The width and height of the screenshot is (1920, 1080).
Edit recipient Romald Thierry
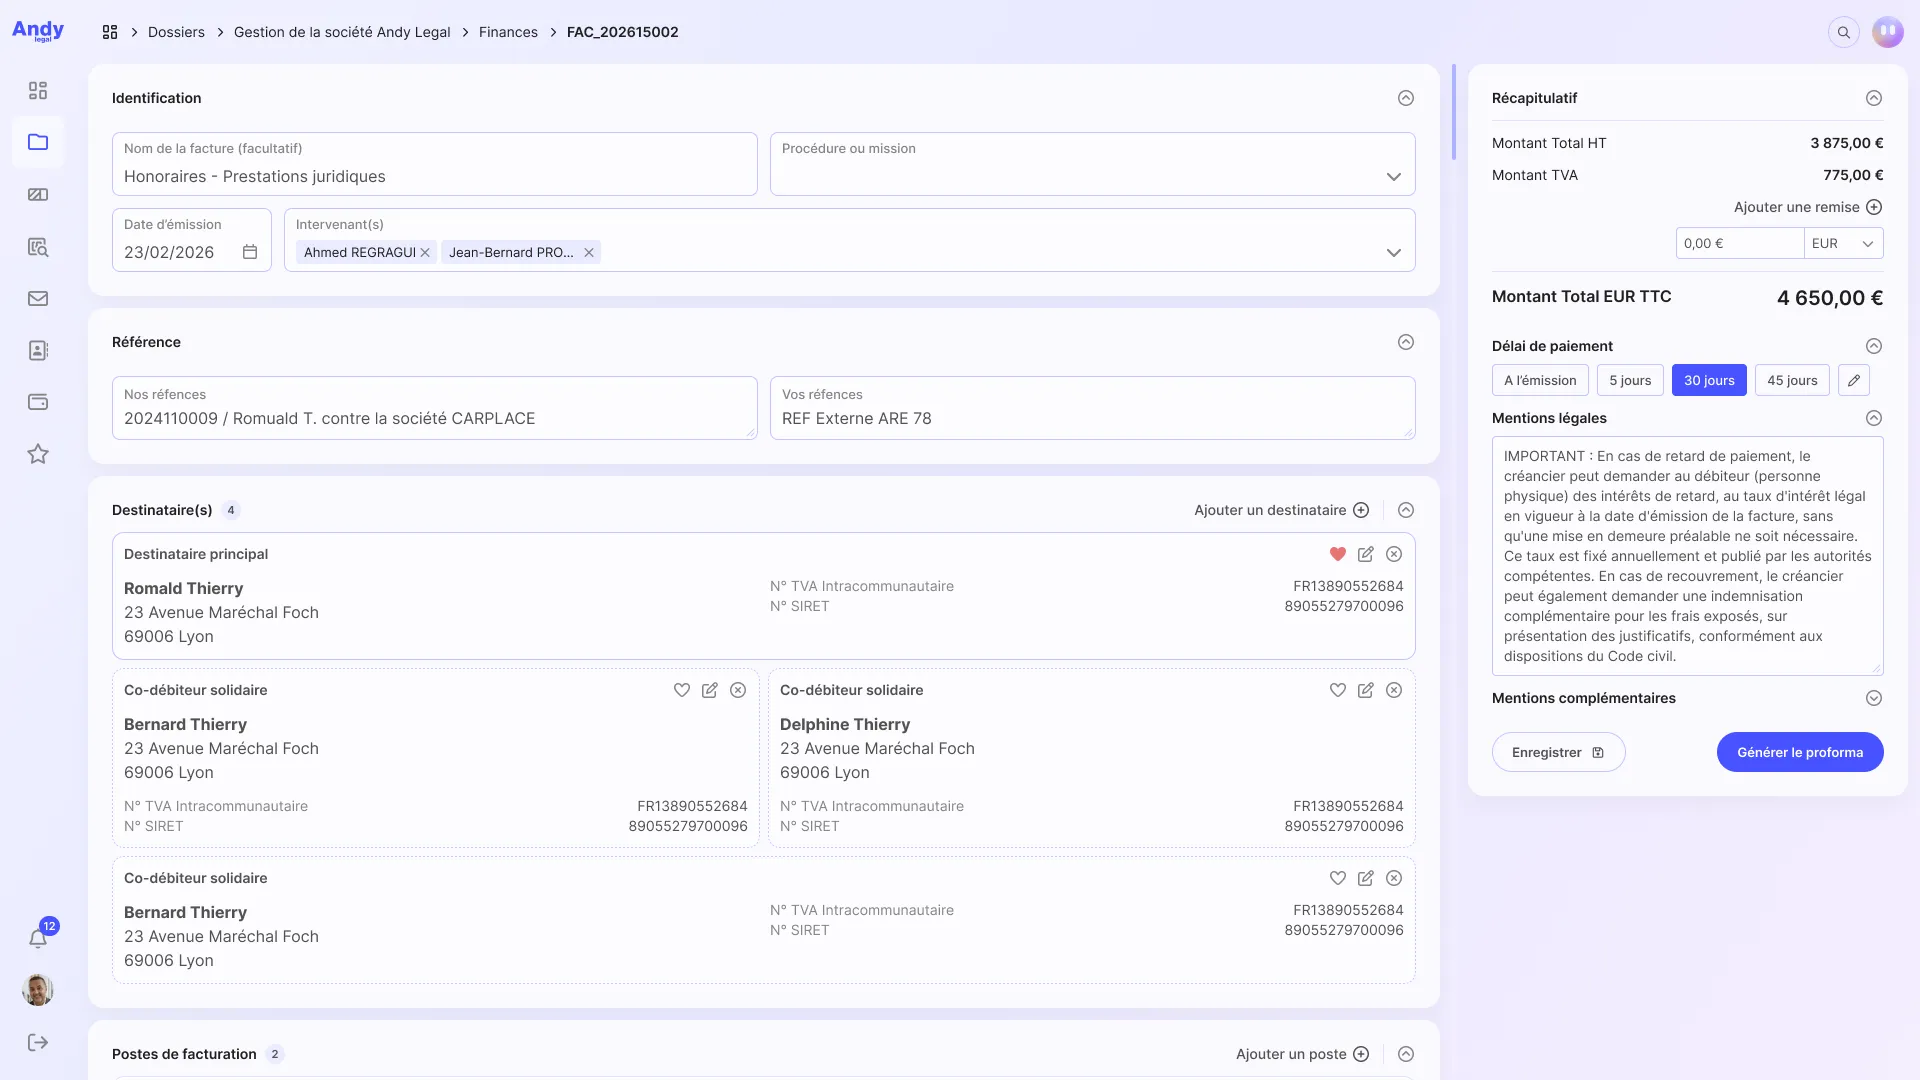click(1366, 554)
